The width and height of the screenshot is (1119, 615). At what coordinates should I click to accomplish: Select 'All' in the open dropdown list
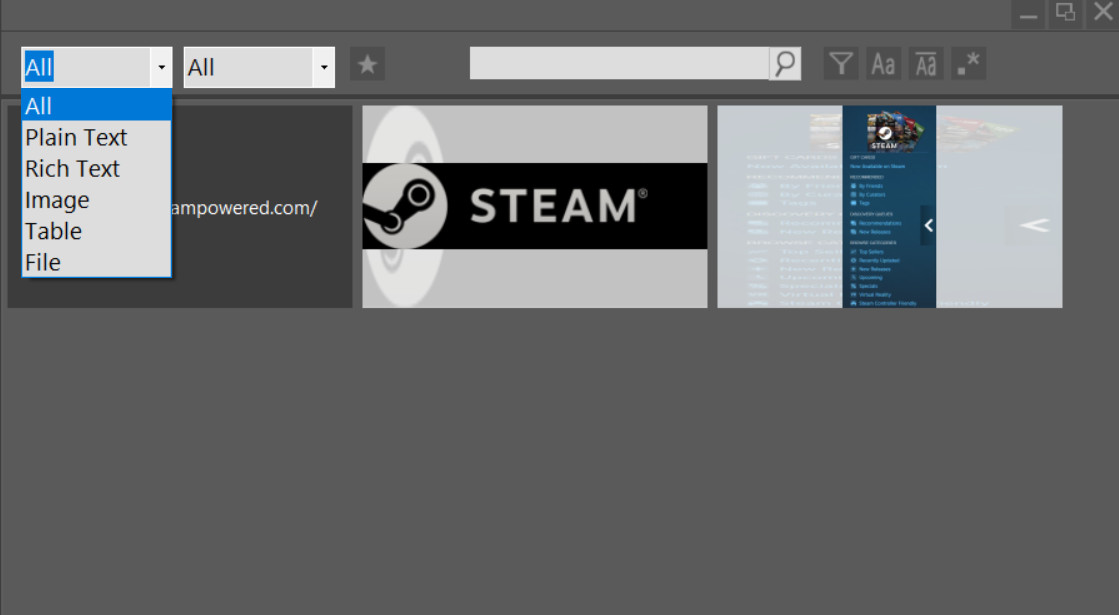pos(96,106)
